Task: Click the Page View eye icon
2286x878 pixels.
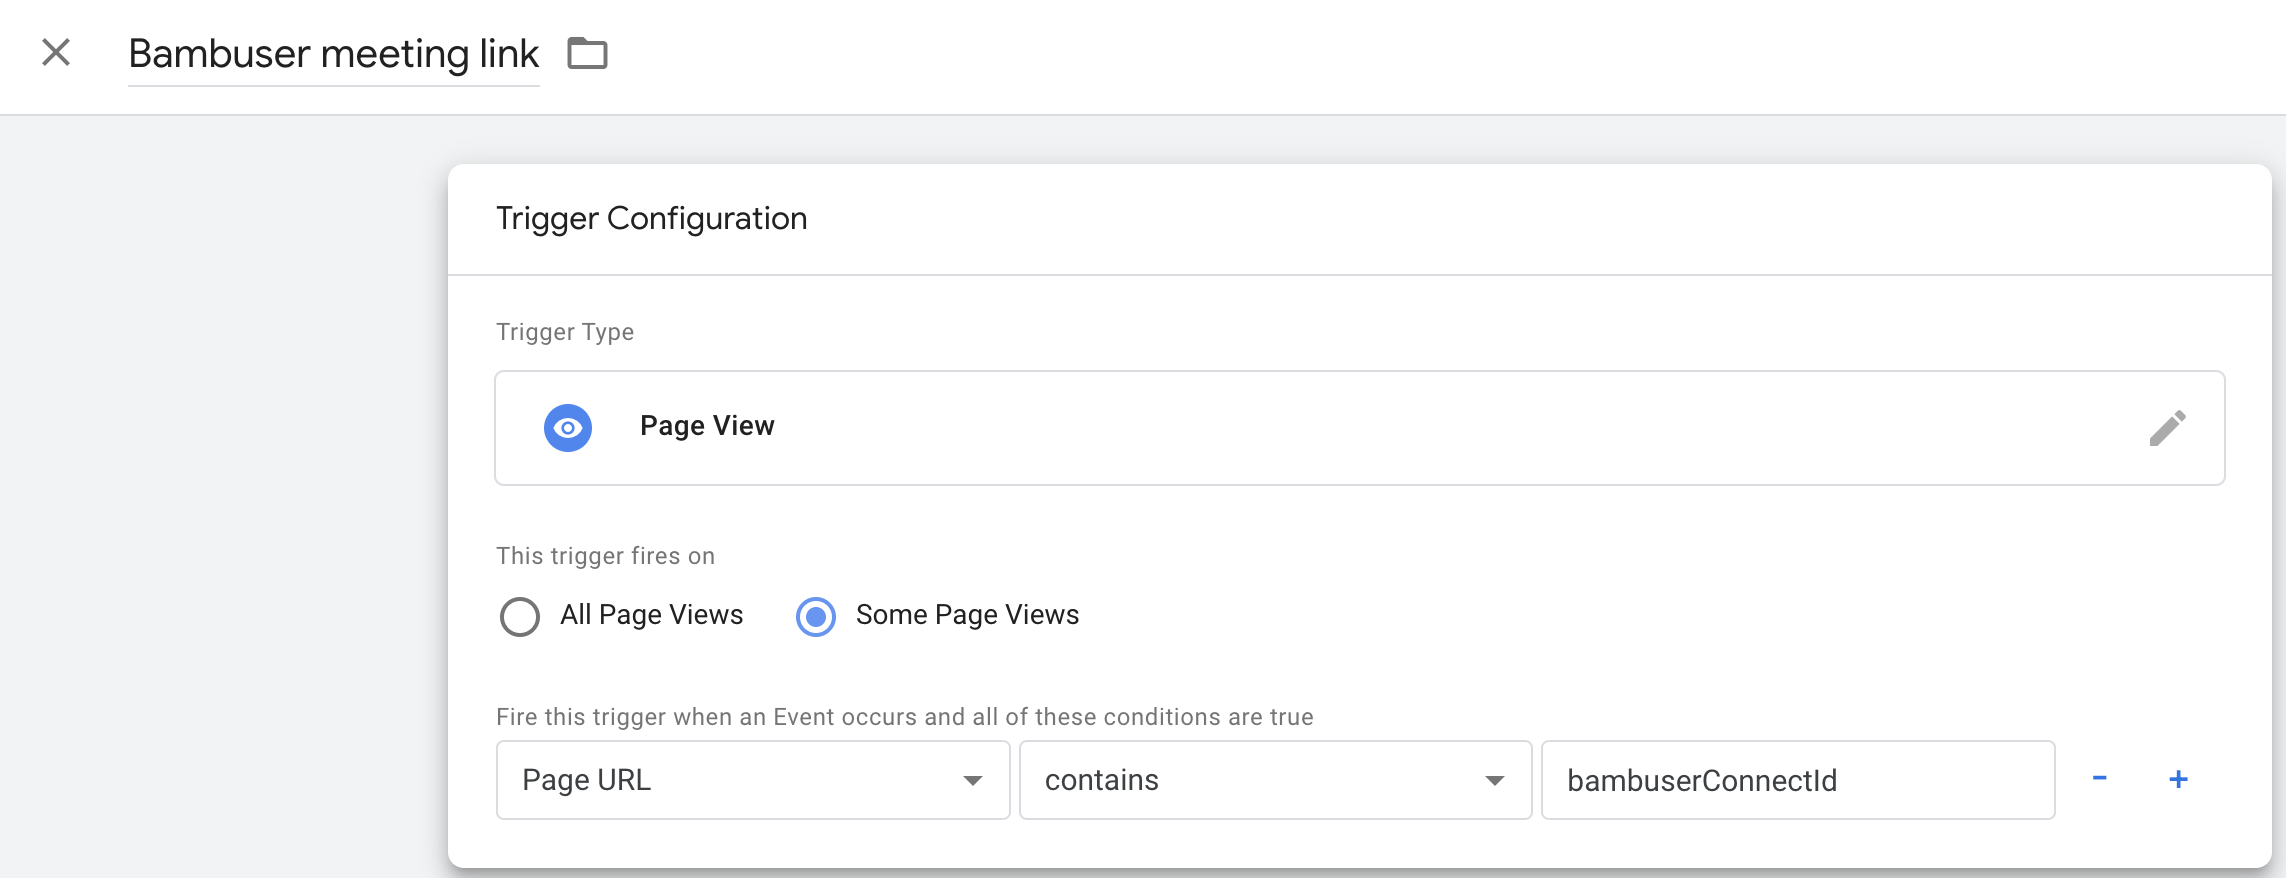Action: [x=568, y=428]
